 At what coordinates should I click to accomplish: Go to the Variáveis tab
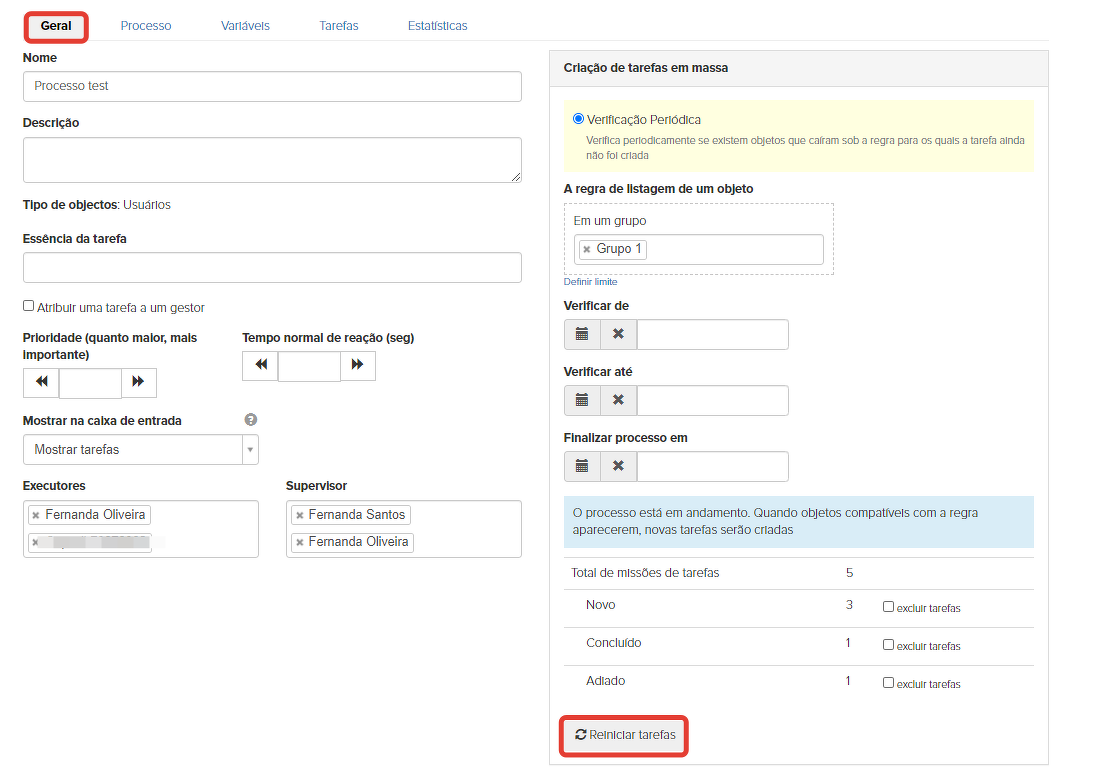(x=245, y=26)
